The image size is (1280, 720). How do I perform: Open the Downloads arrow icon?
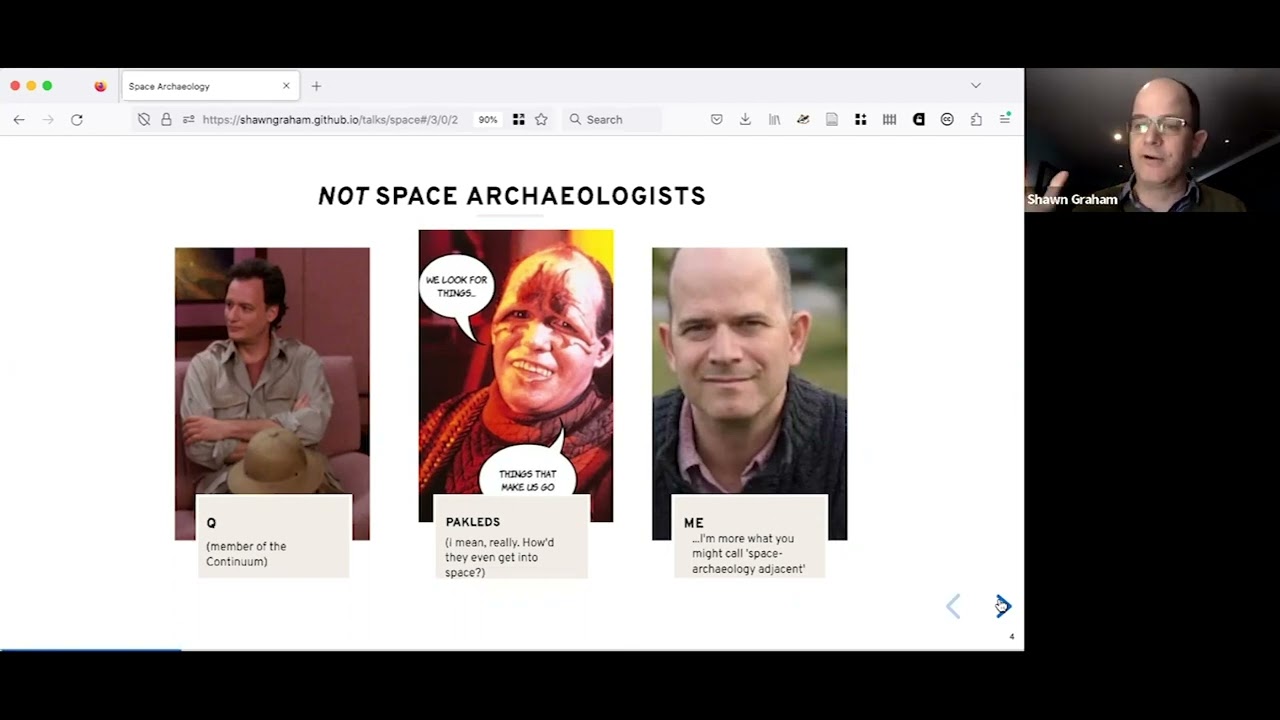click(x=745, y=119)
